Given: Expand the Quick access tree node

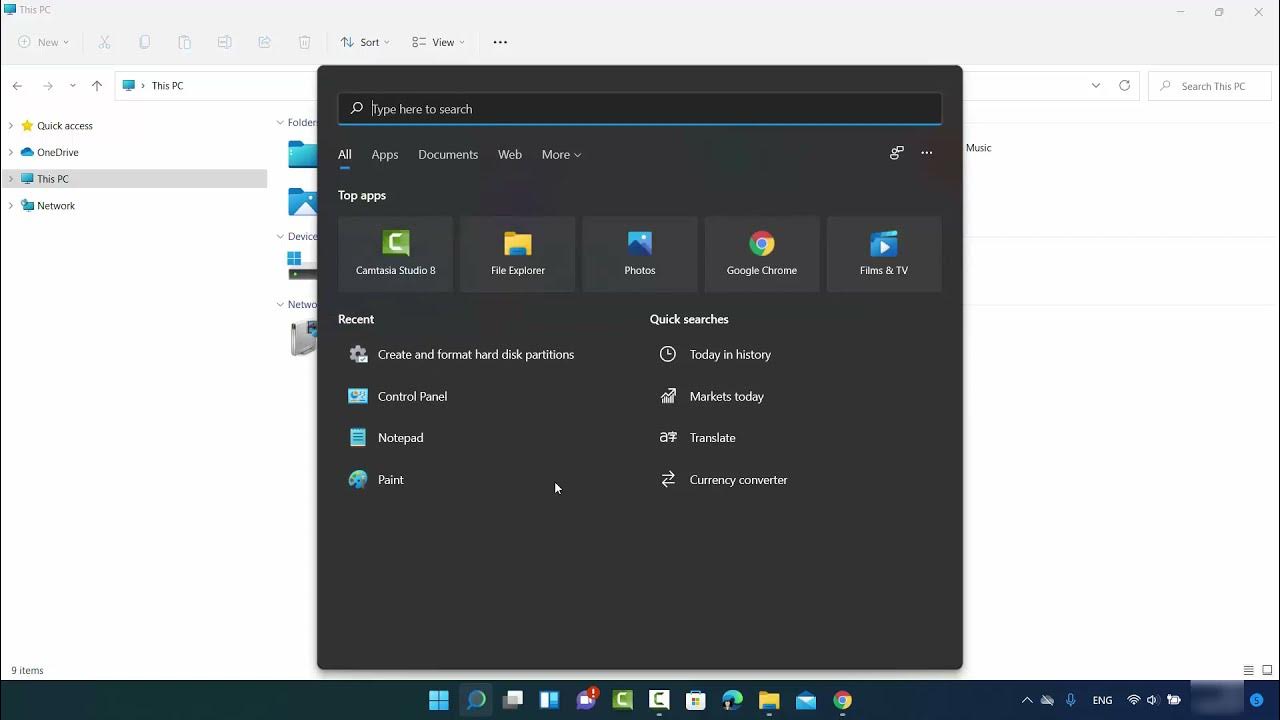Looking at the screenshot, I should tap(10, 126).
